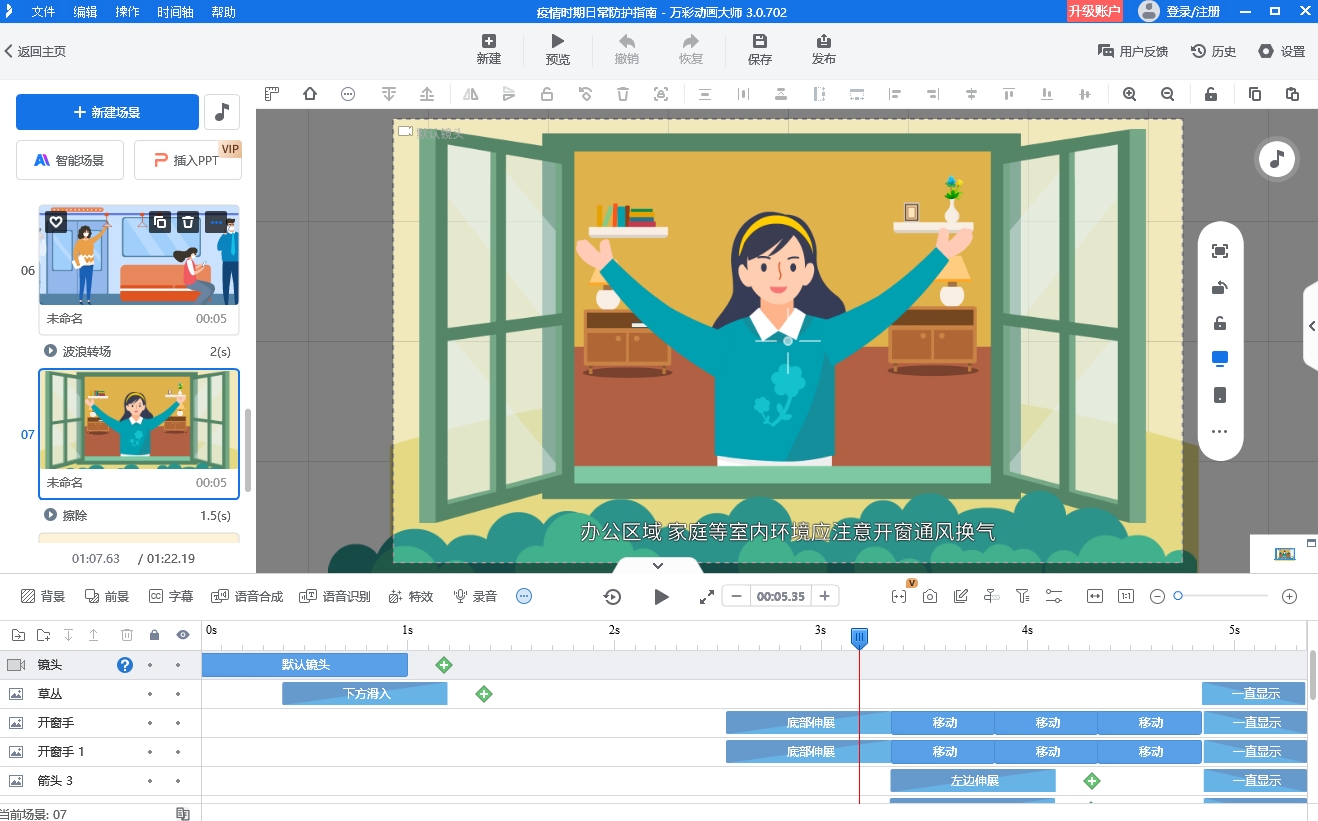The height and width of the screenshot is (821, 1318).
Task: Expand the right side panel chevron
Action: [1311, 325]
